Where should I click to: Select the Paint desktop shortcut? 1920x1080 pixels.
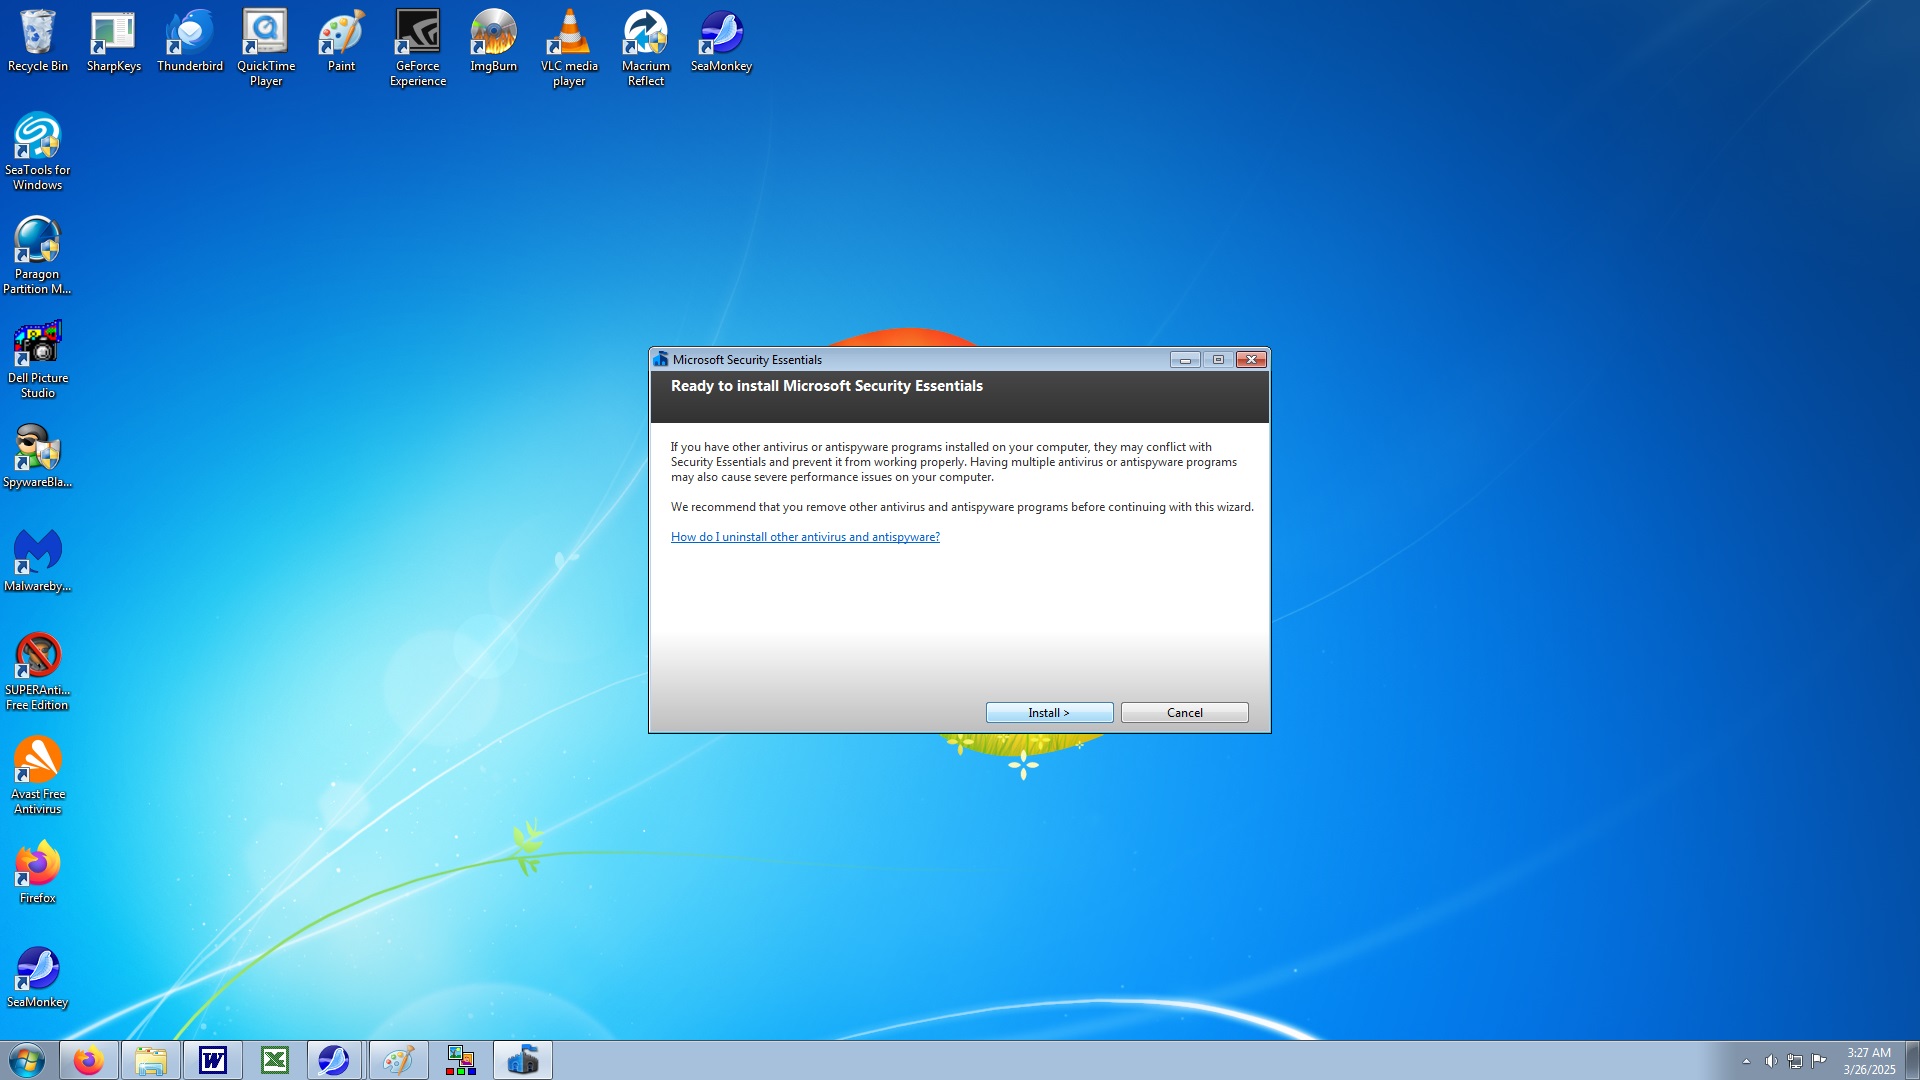point(341,41)
